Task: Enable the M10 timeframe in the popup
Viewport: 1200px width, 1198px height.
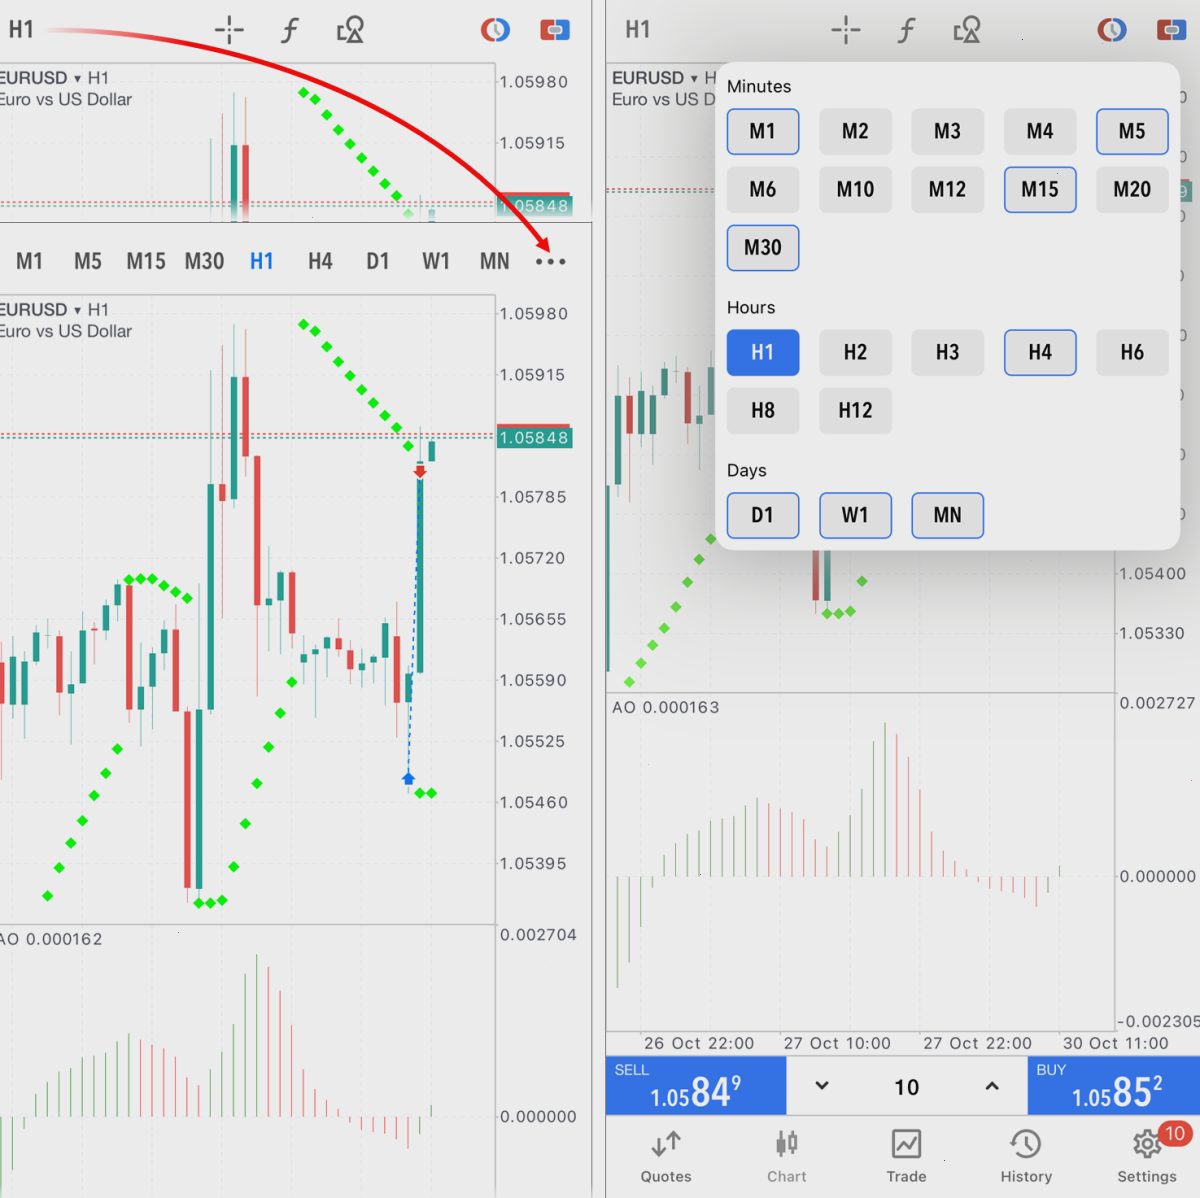Action: (x=855, y=189)
